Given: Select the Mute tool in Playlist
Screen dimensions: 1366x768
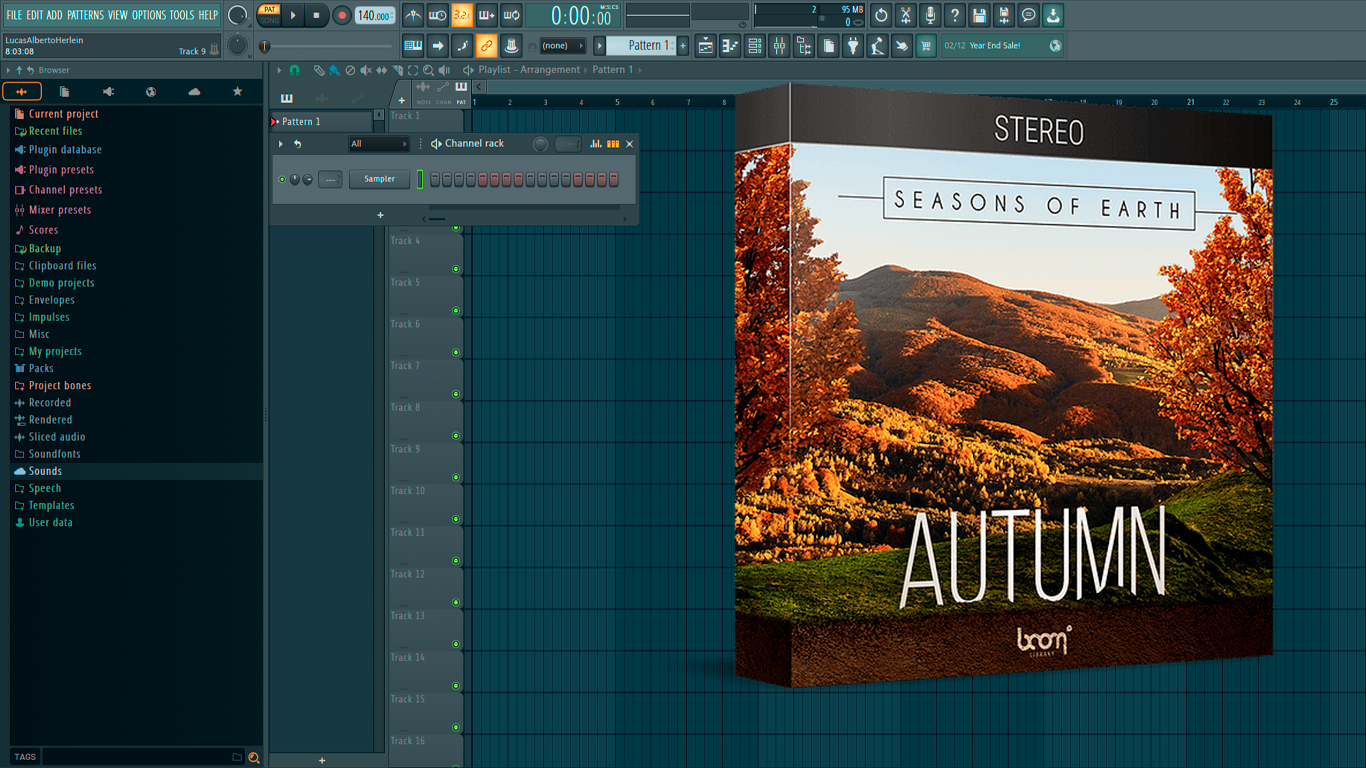Looking at the screenshot, I should pyautogui.click(x=366, y=70).
